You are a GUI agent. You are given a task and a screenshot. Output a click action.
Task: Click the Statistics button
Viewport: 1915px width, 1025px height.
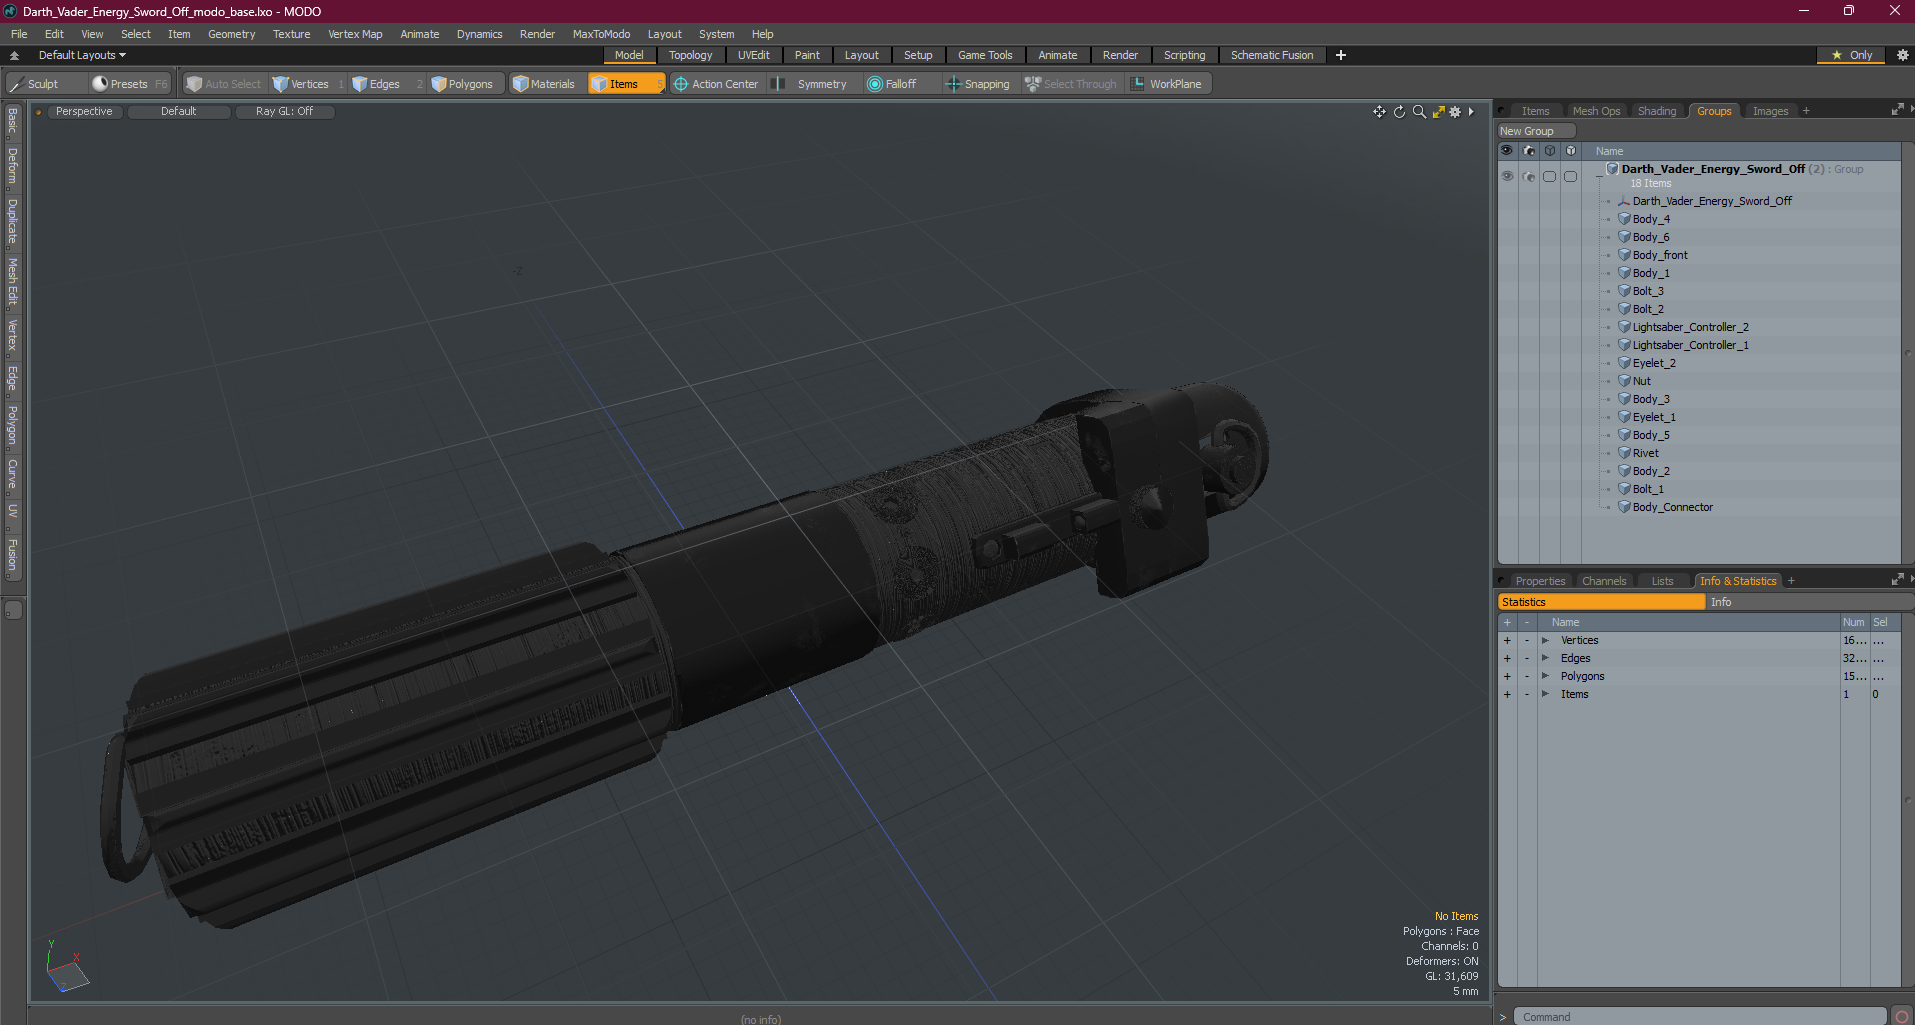tap(1601, 602)
